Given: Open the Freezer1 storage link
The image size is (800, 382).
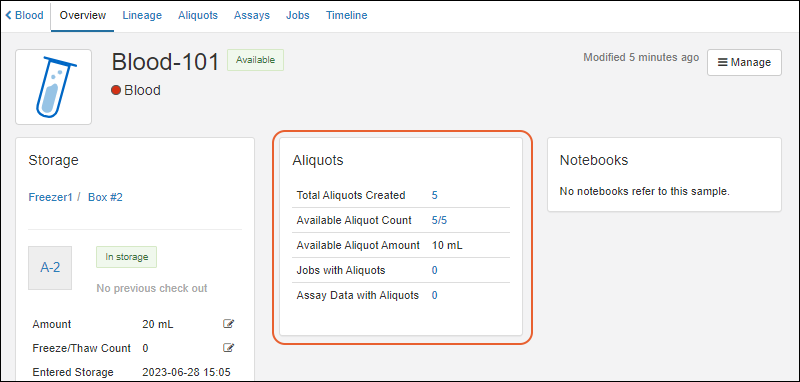Looking at the screenshot, I should [x=51, y=197].
